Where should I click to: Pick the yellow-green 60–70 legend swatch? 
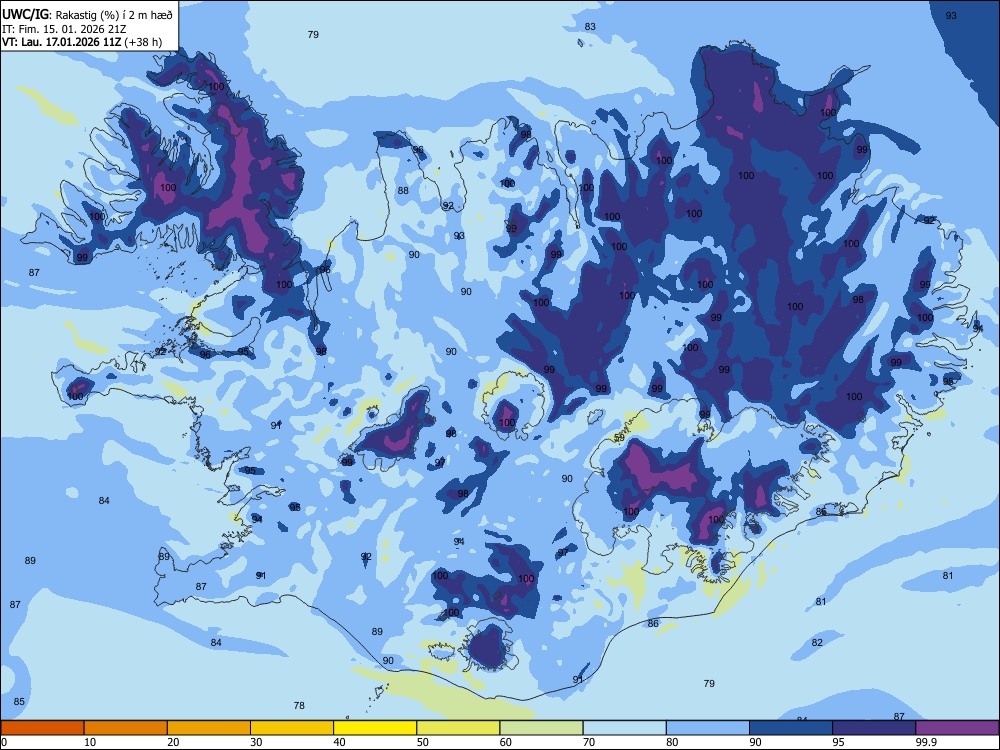(541, 728)
